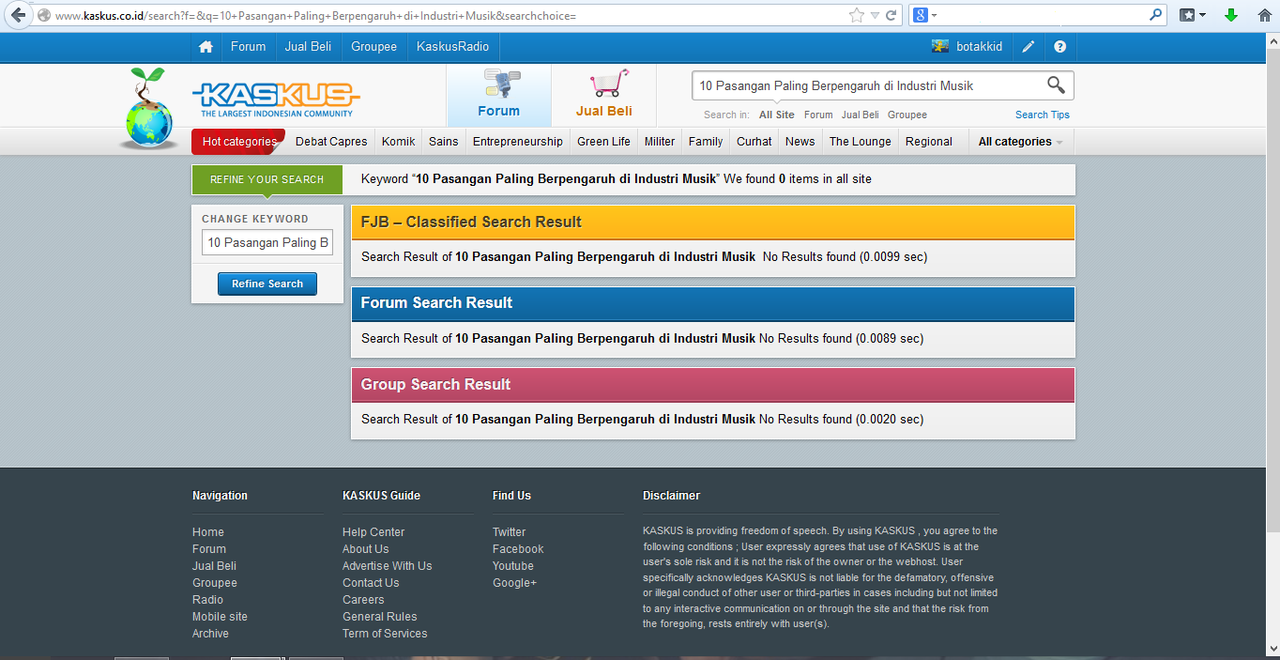Viewport: 1280px width, 660px height.
Task: Open Jual Beli in the blue top bar
Action: (309, 47)
